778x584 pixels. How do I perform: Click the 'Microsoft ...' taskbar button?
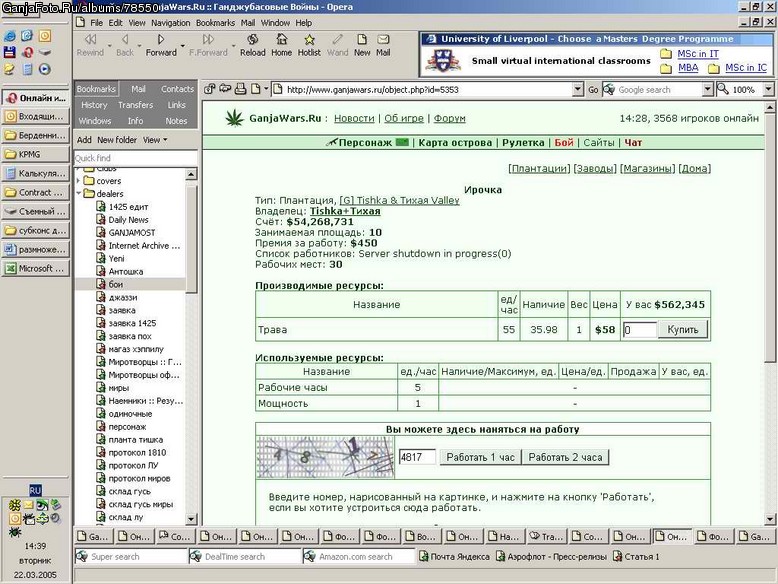[35, 268]
